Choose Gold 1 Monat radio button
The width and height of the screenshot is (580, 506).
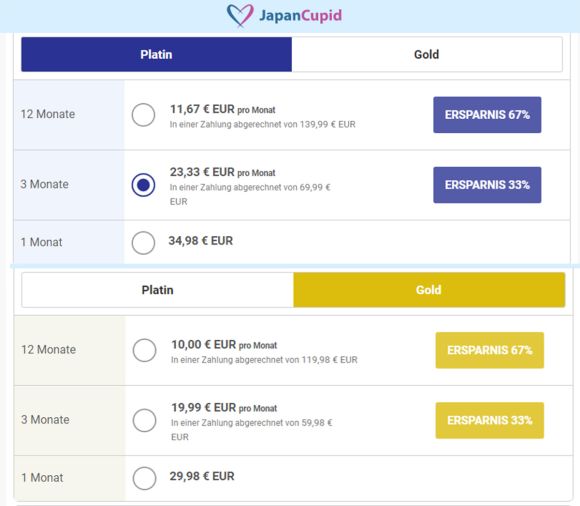144,478
